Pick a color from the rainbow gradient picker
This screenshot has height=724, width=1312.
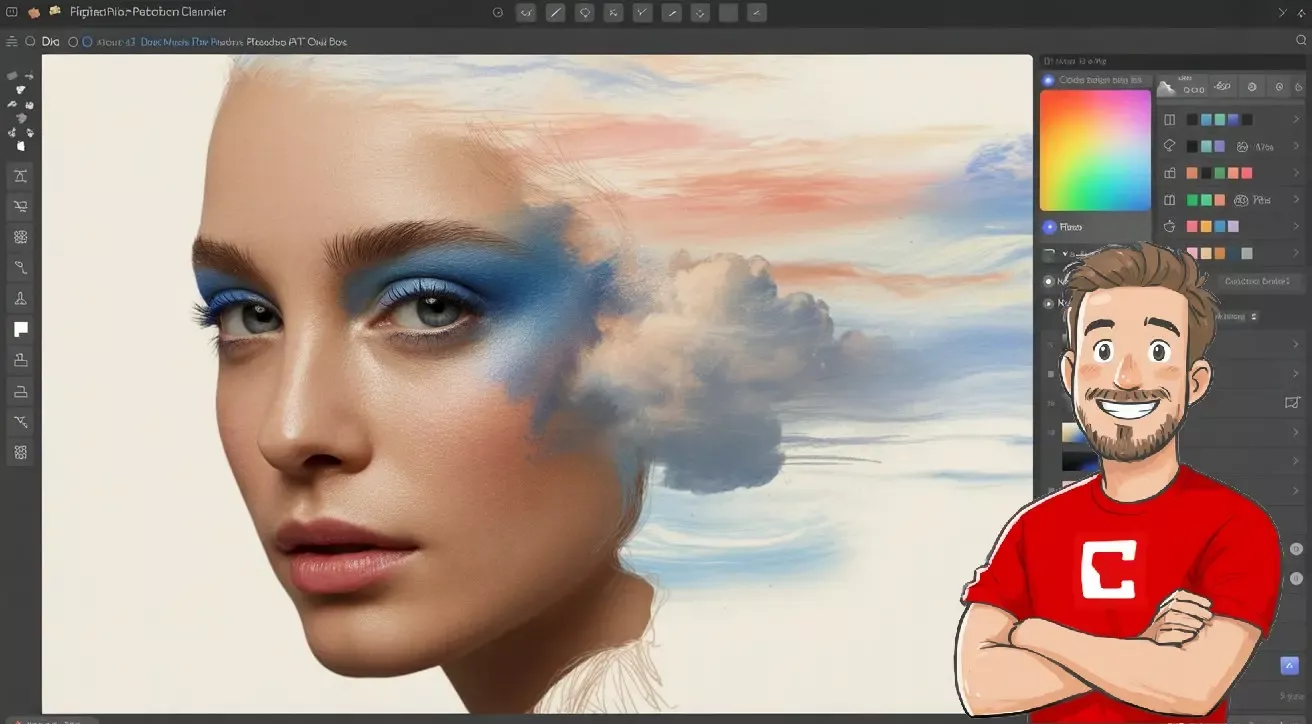(x=1095, y=150)
